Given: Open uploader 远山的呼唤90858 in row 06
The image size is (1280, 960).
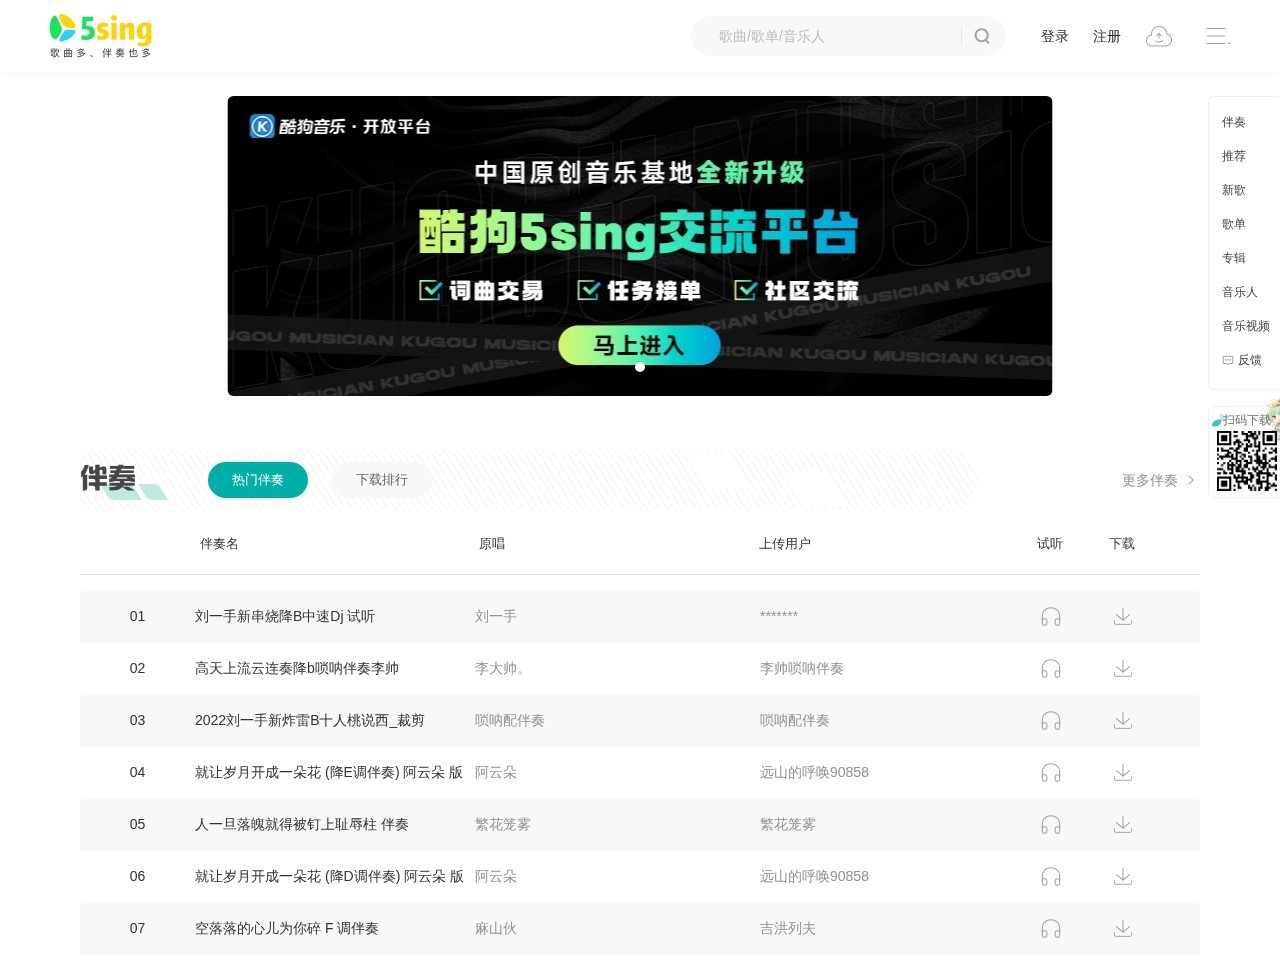Looking at the screenshot, I should pyautogui.click(x=814, y=876).
